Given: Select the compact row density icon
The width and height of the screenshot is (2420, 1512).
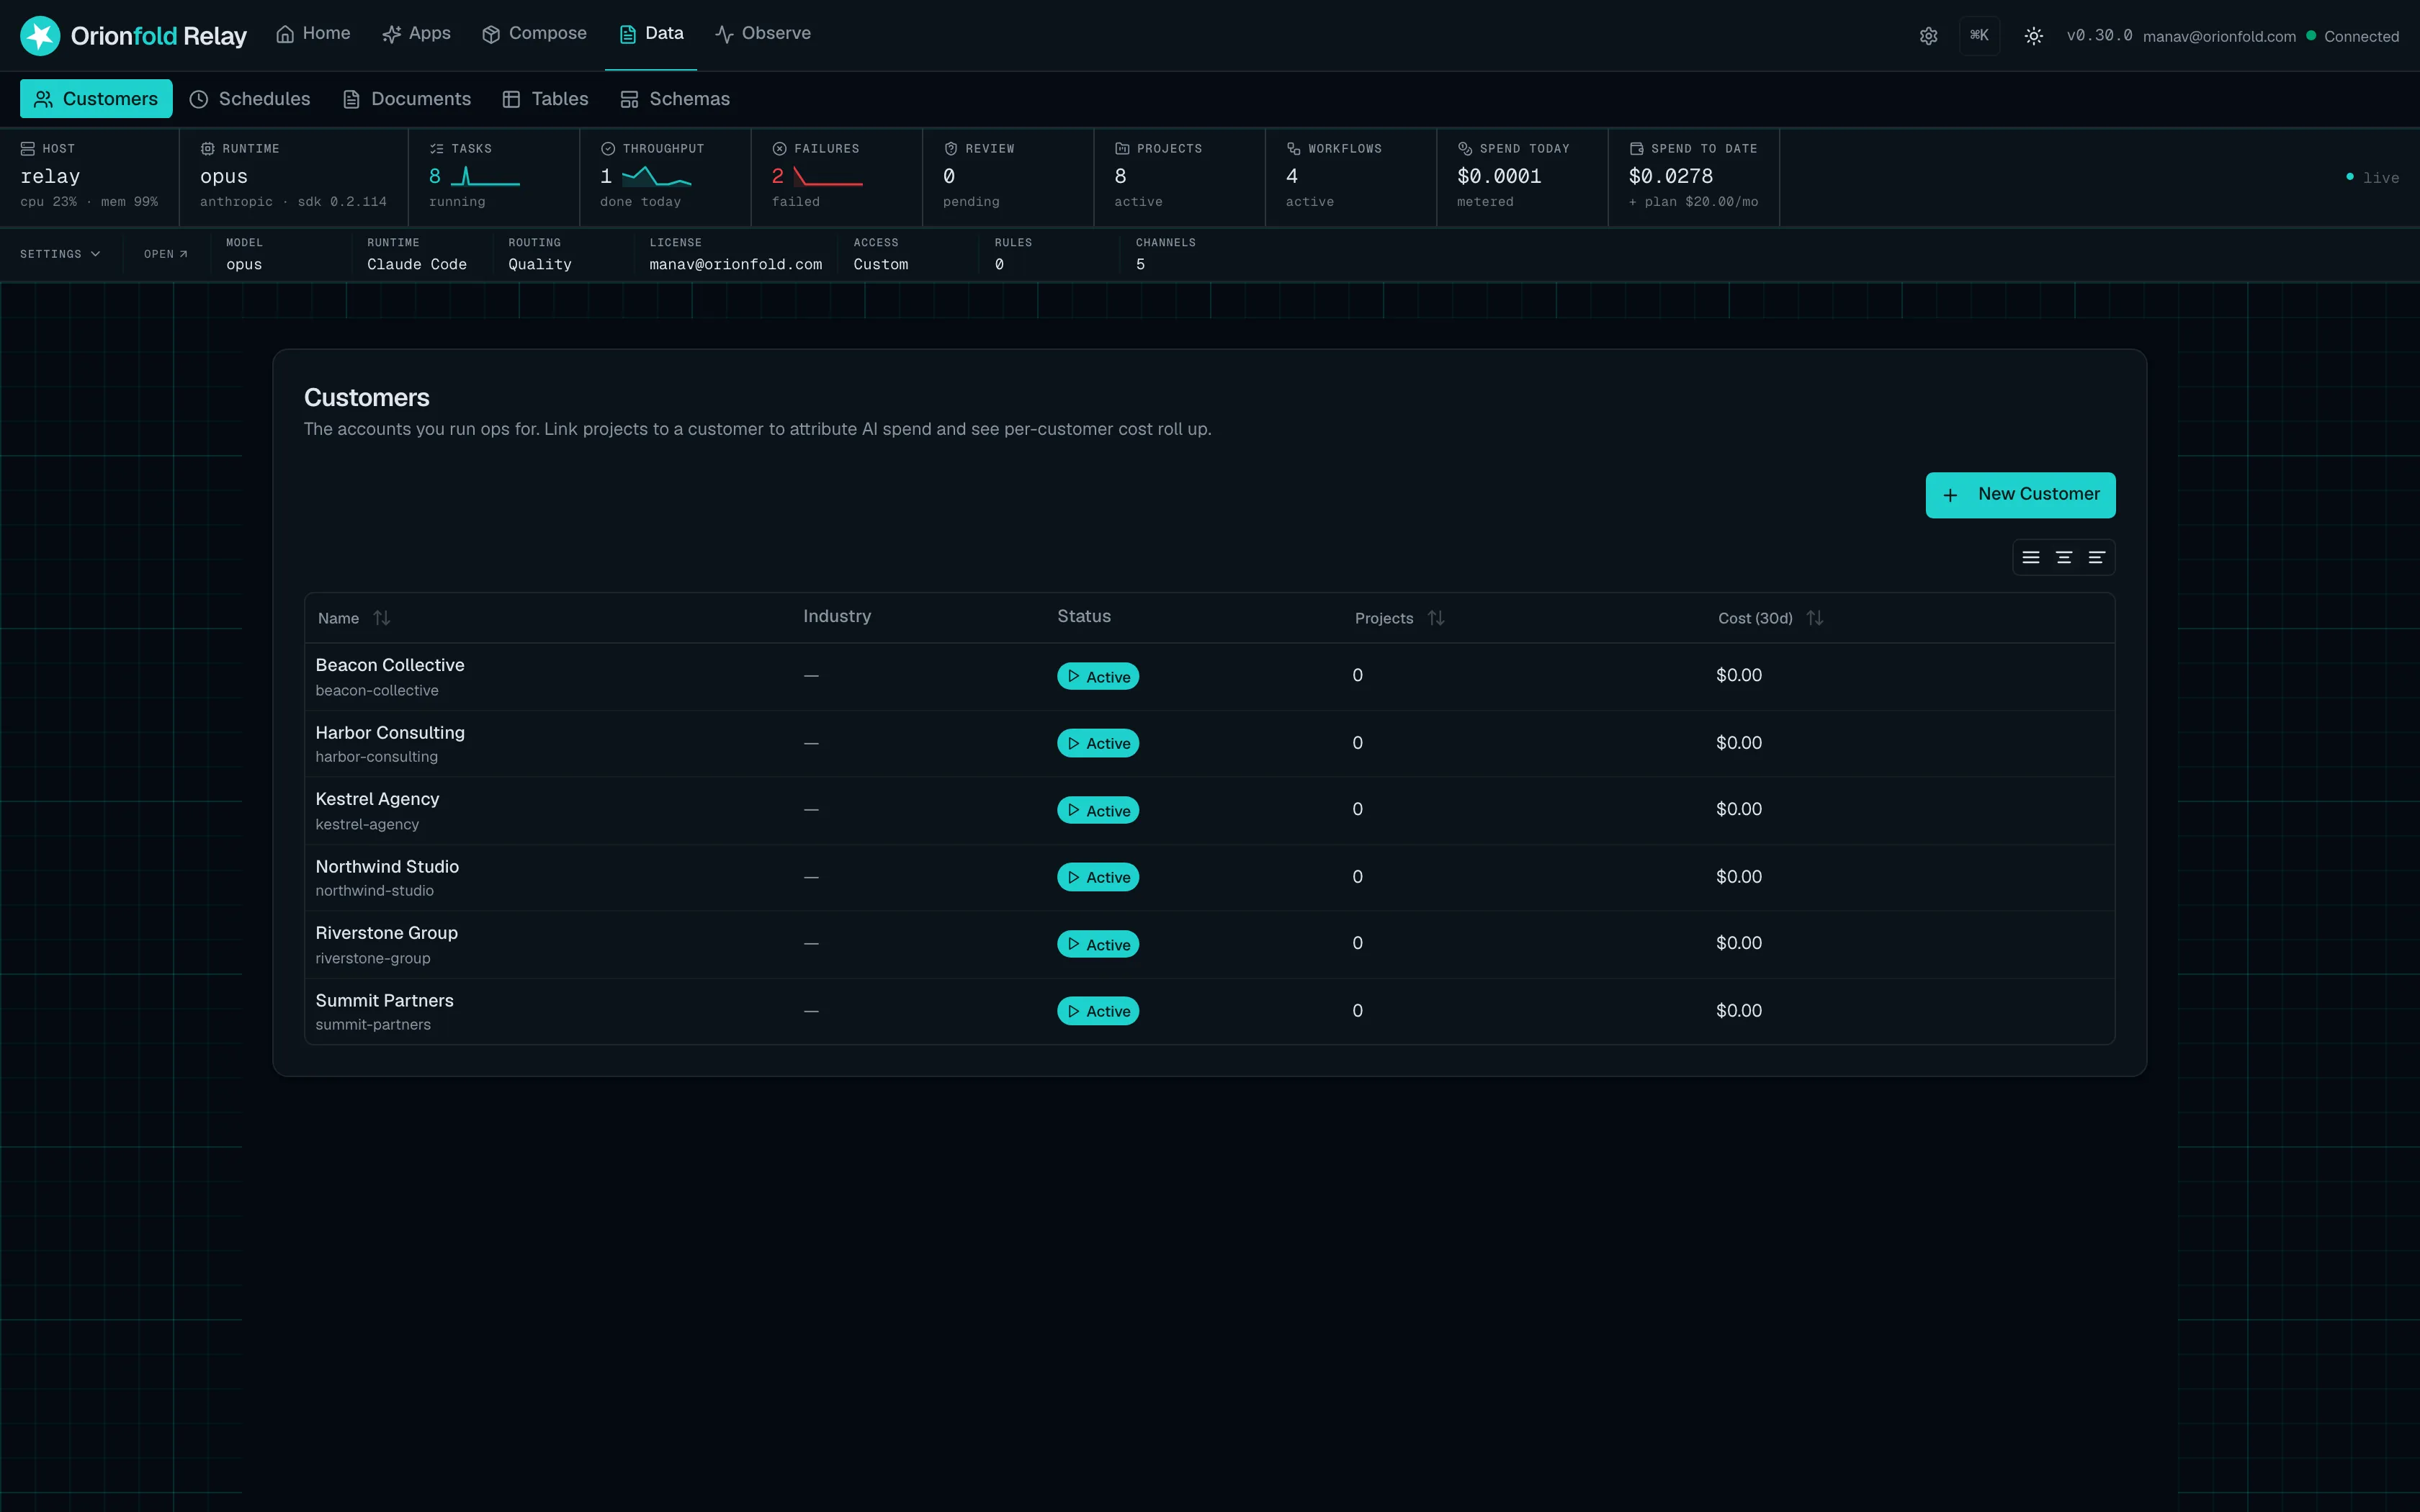Looking at the screenshot, I should [2096, 558].
